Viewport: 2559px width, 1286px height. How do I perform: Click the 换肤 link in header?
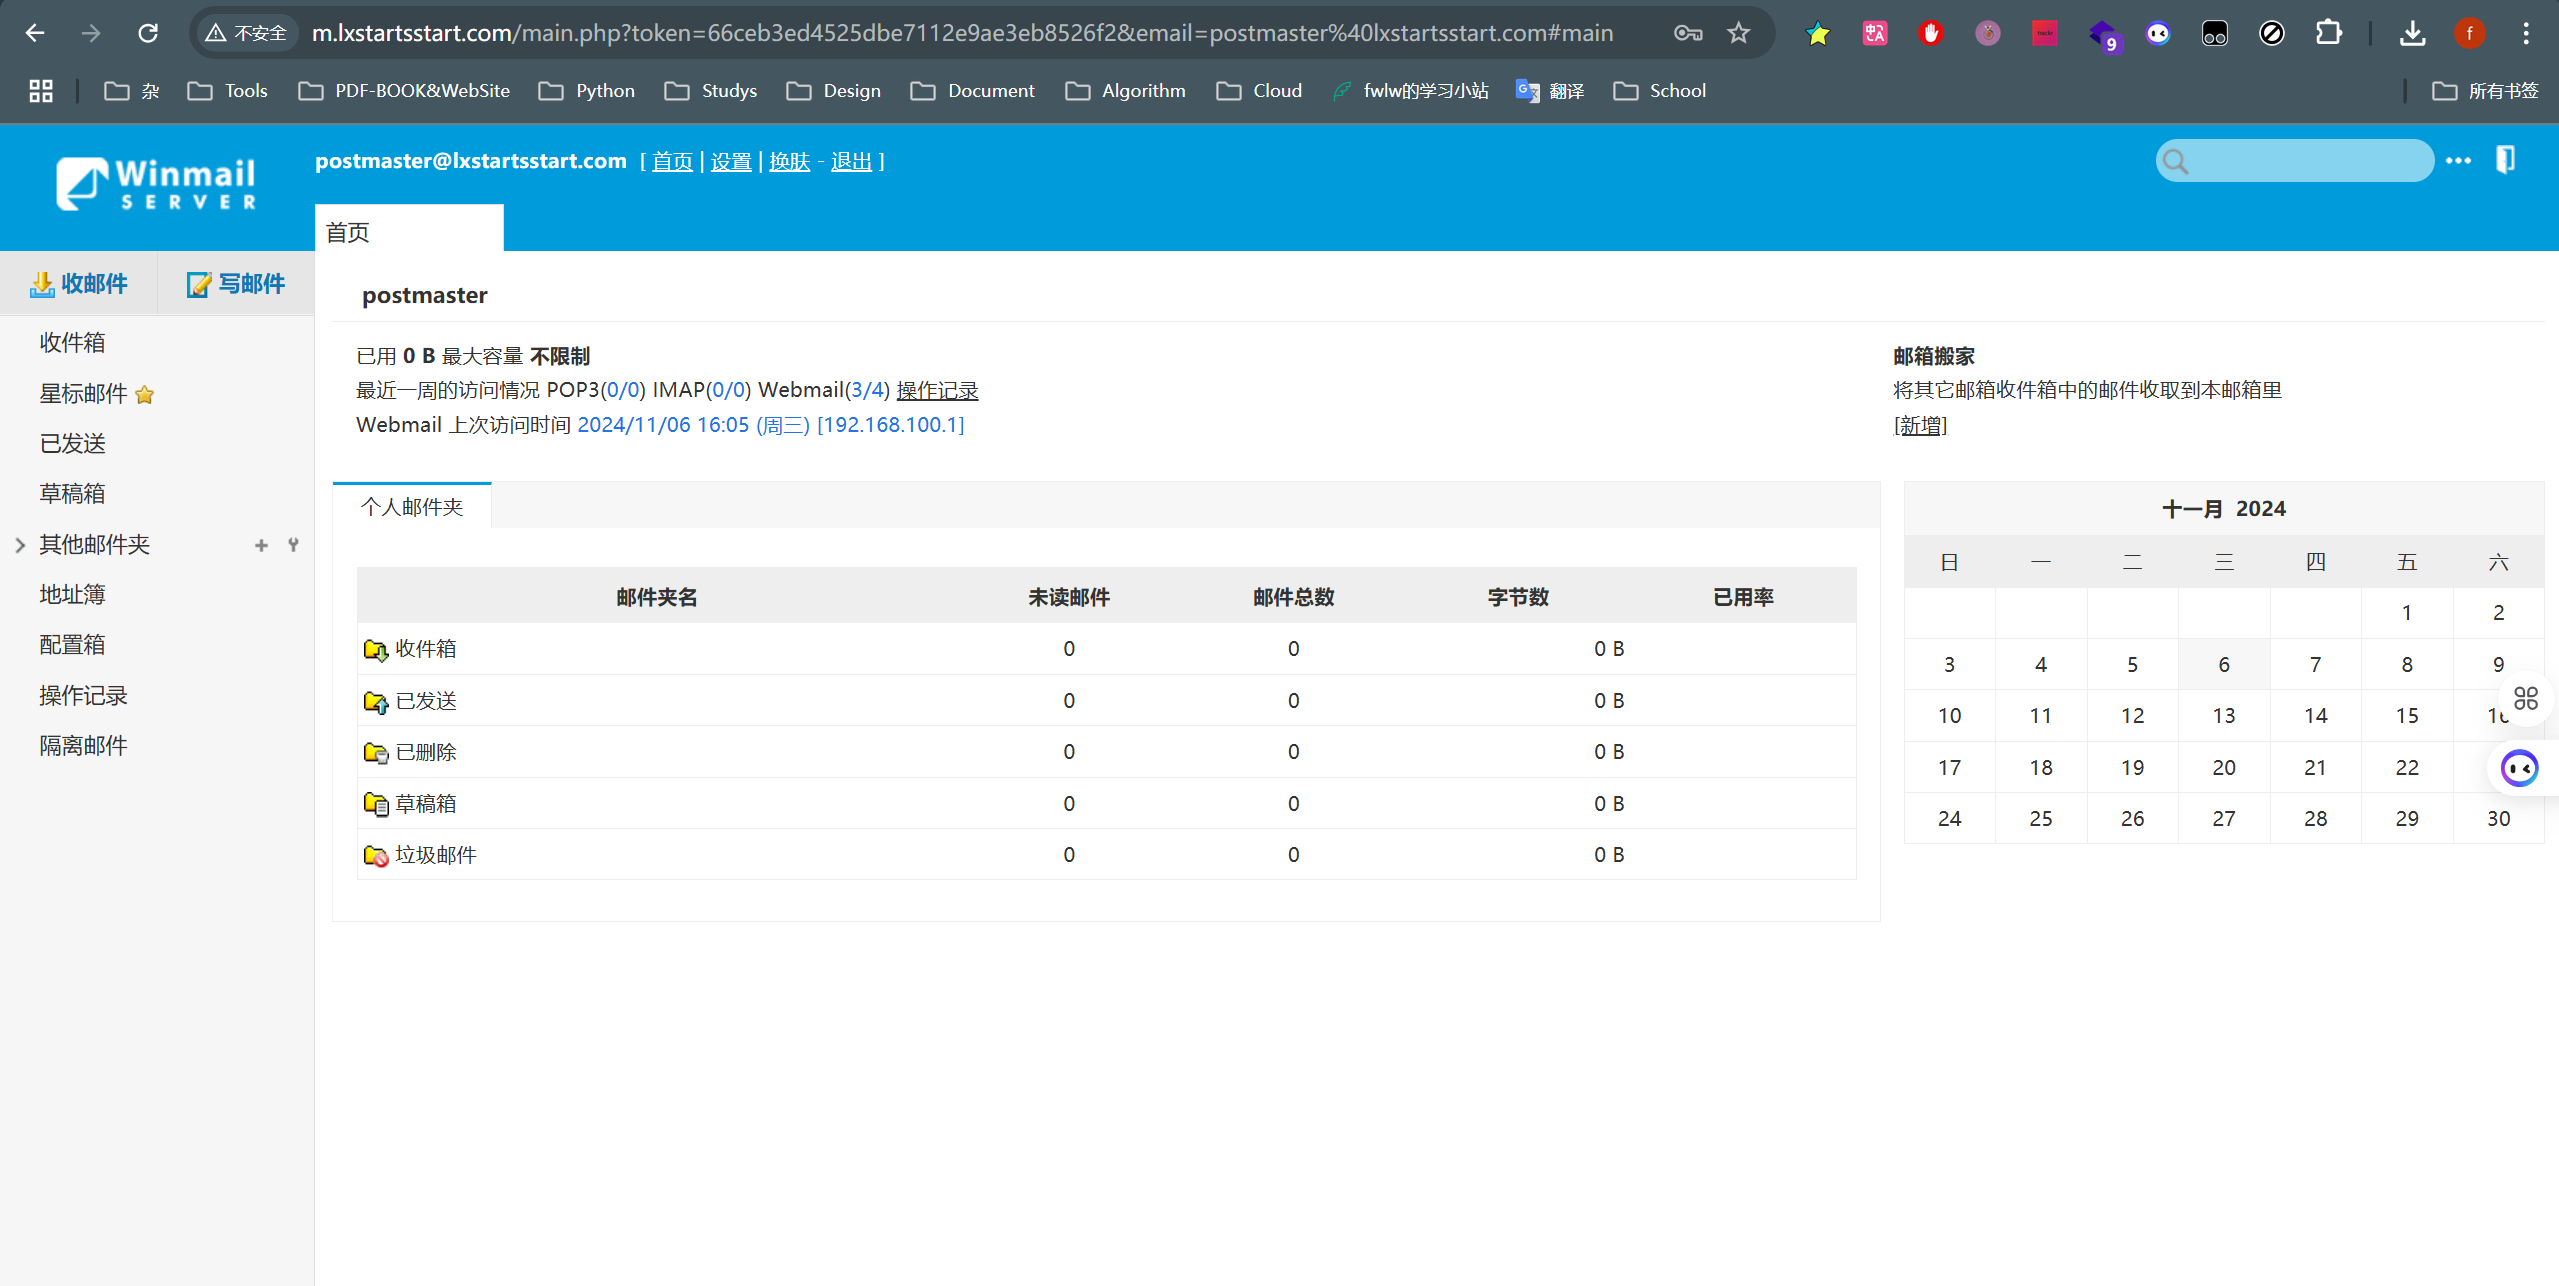click(789, 161)
